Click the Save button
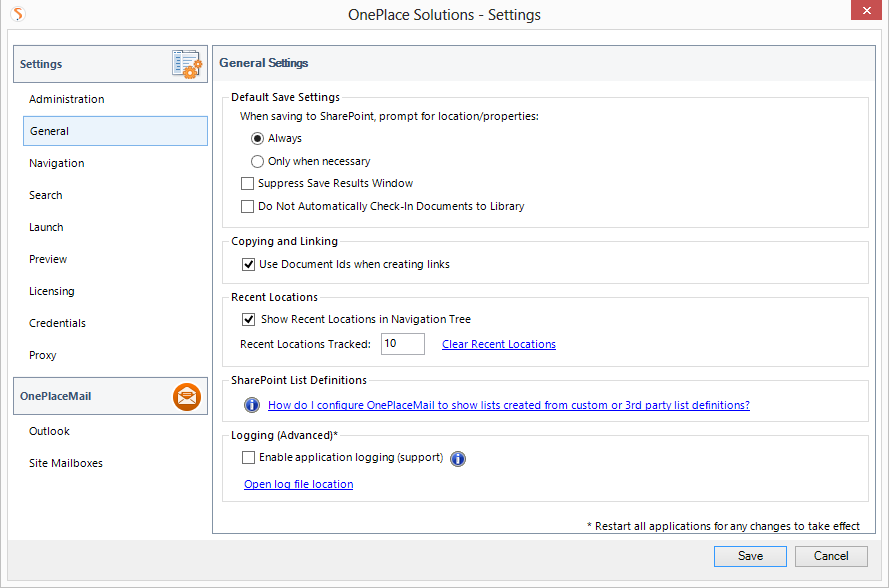Screen dimensions: 889x588 [750, 556]
